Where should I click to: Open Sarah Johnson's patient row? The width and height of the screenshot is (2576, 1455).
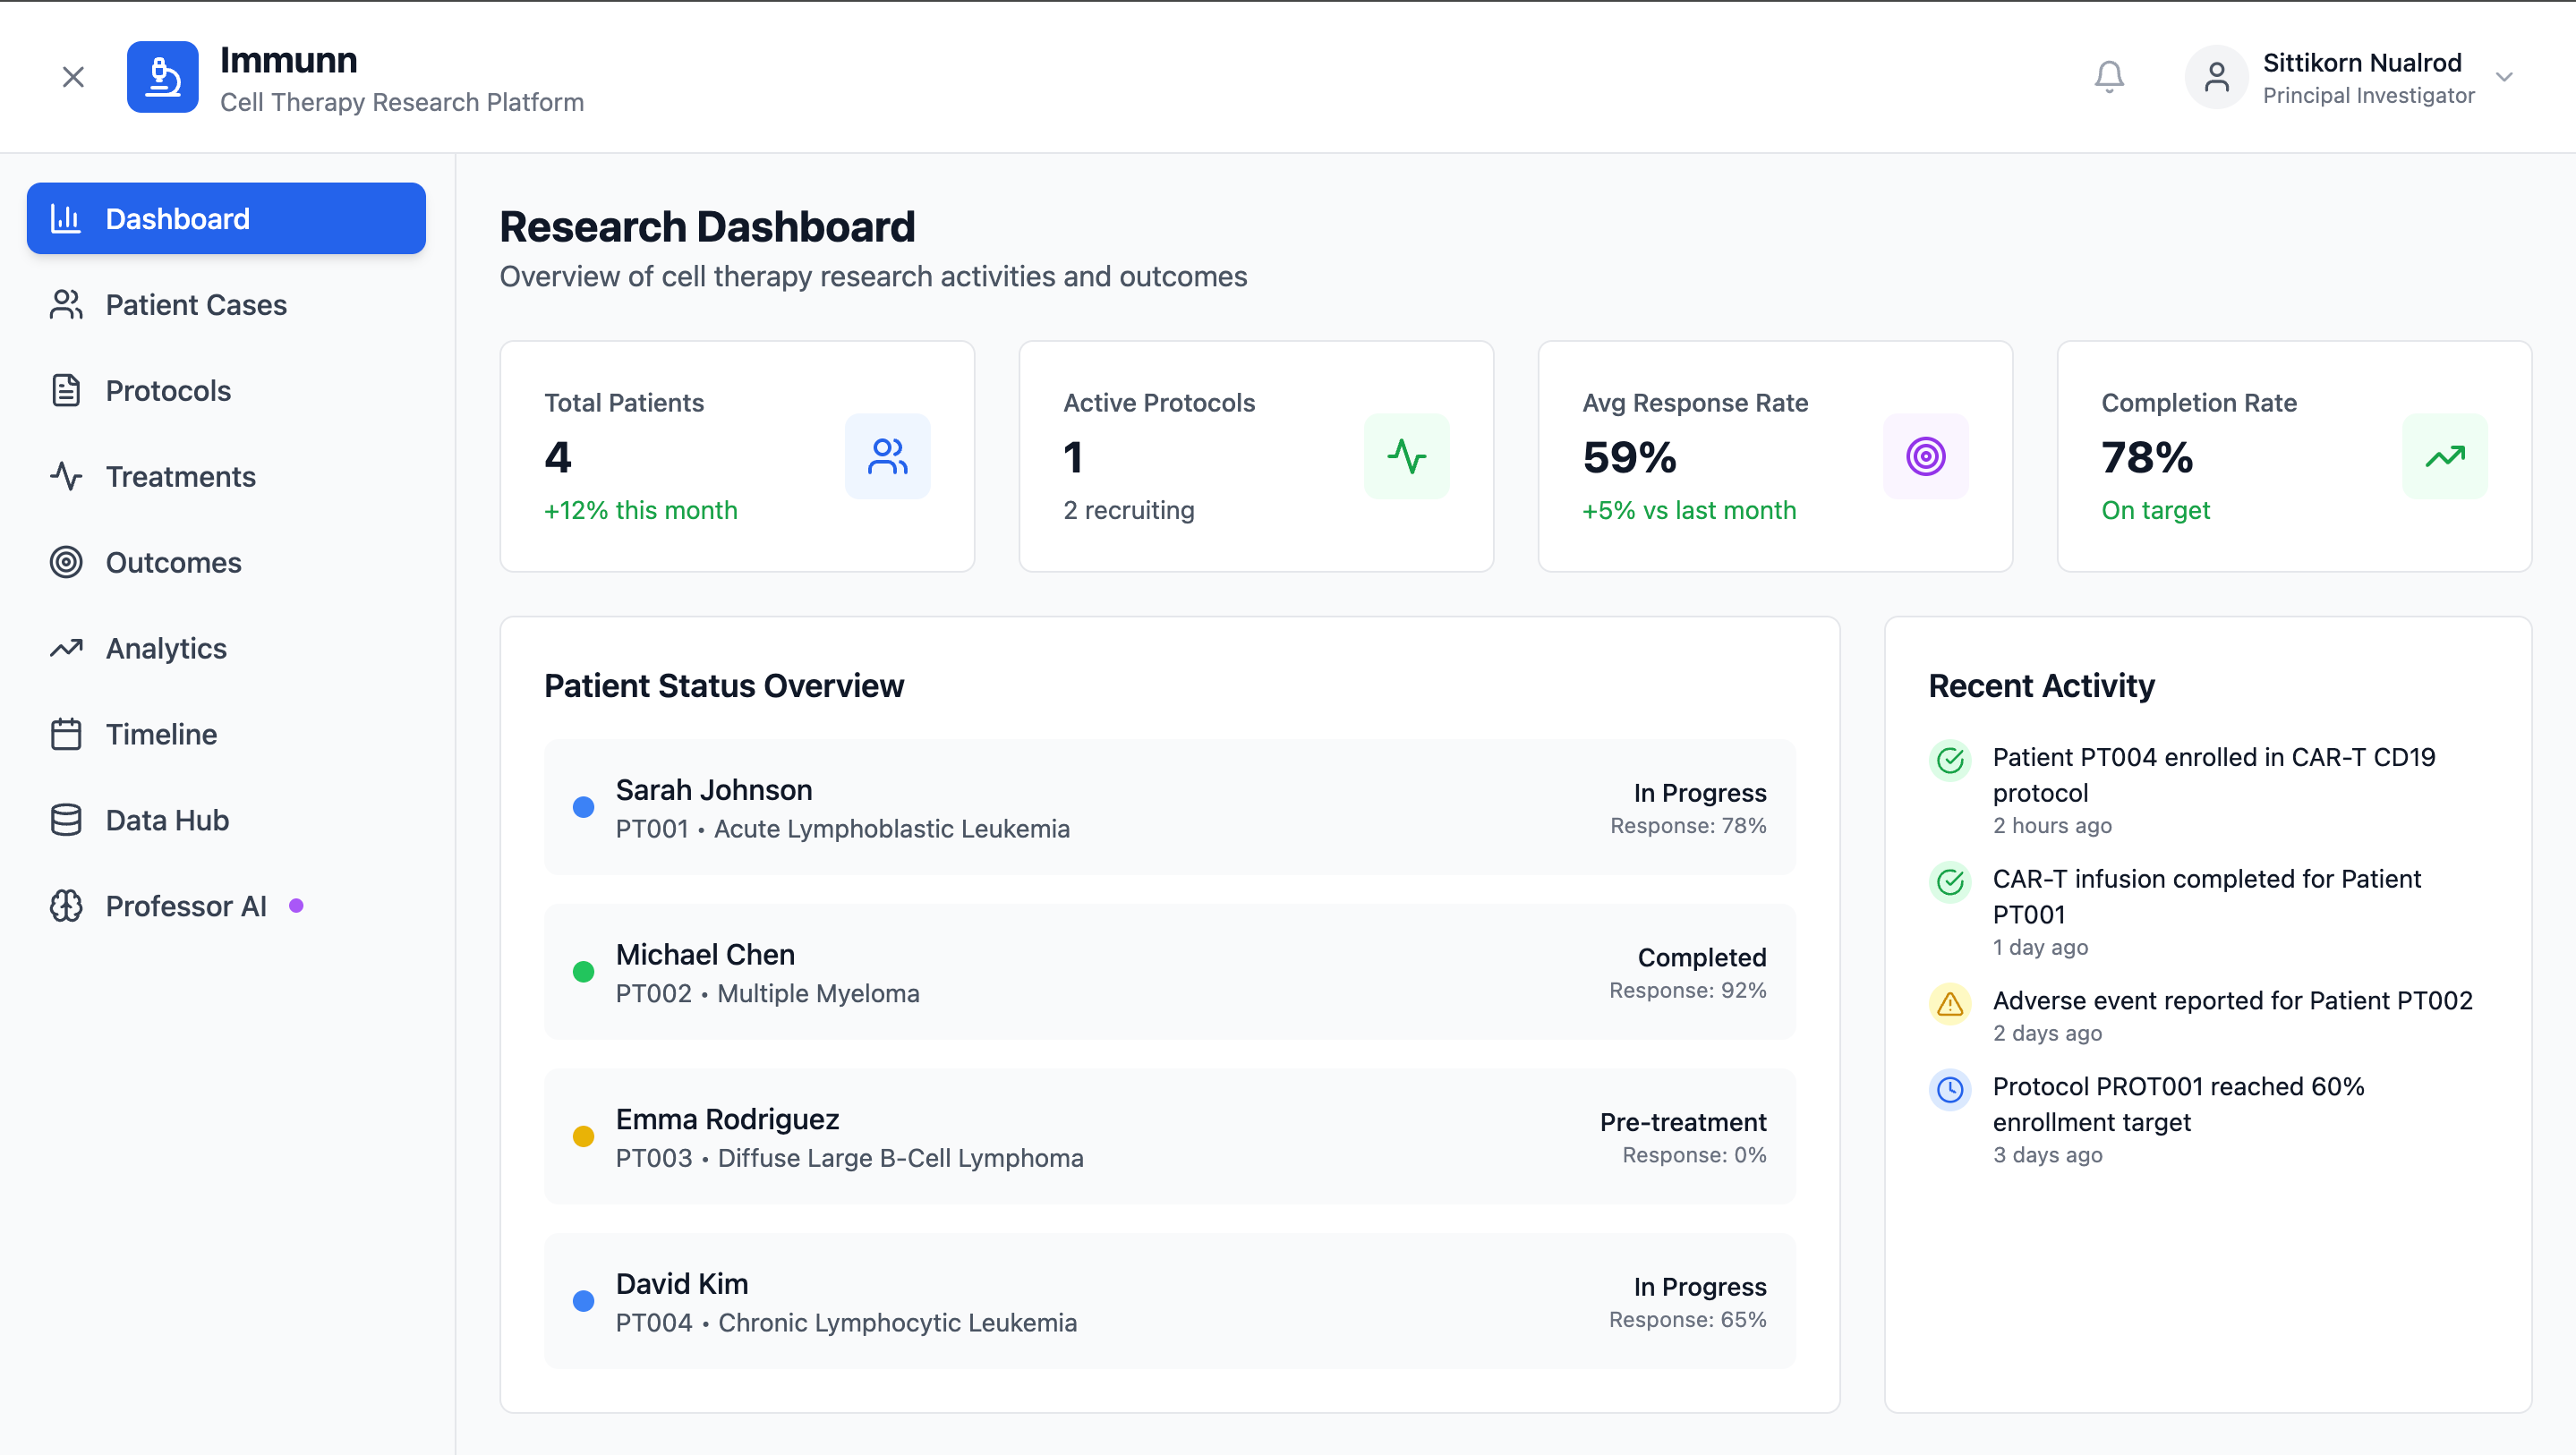tap(1169, 807)
